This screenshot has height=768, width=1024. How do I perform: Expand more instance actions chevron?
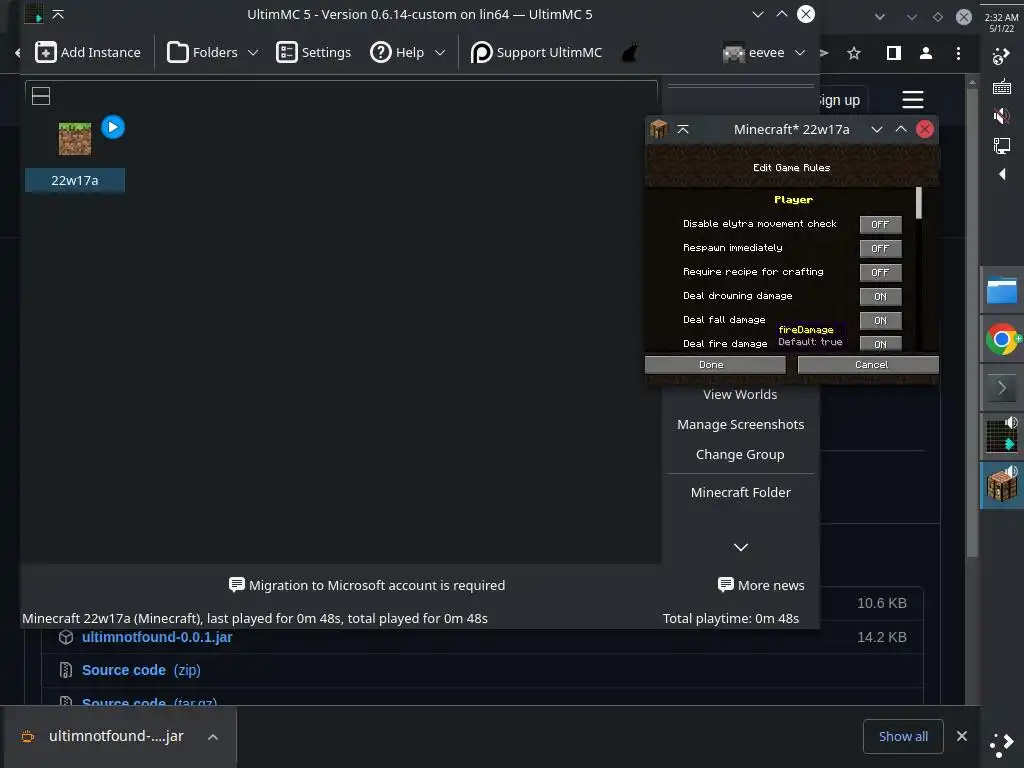(x=741, y=547)
